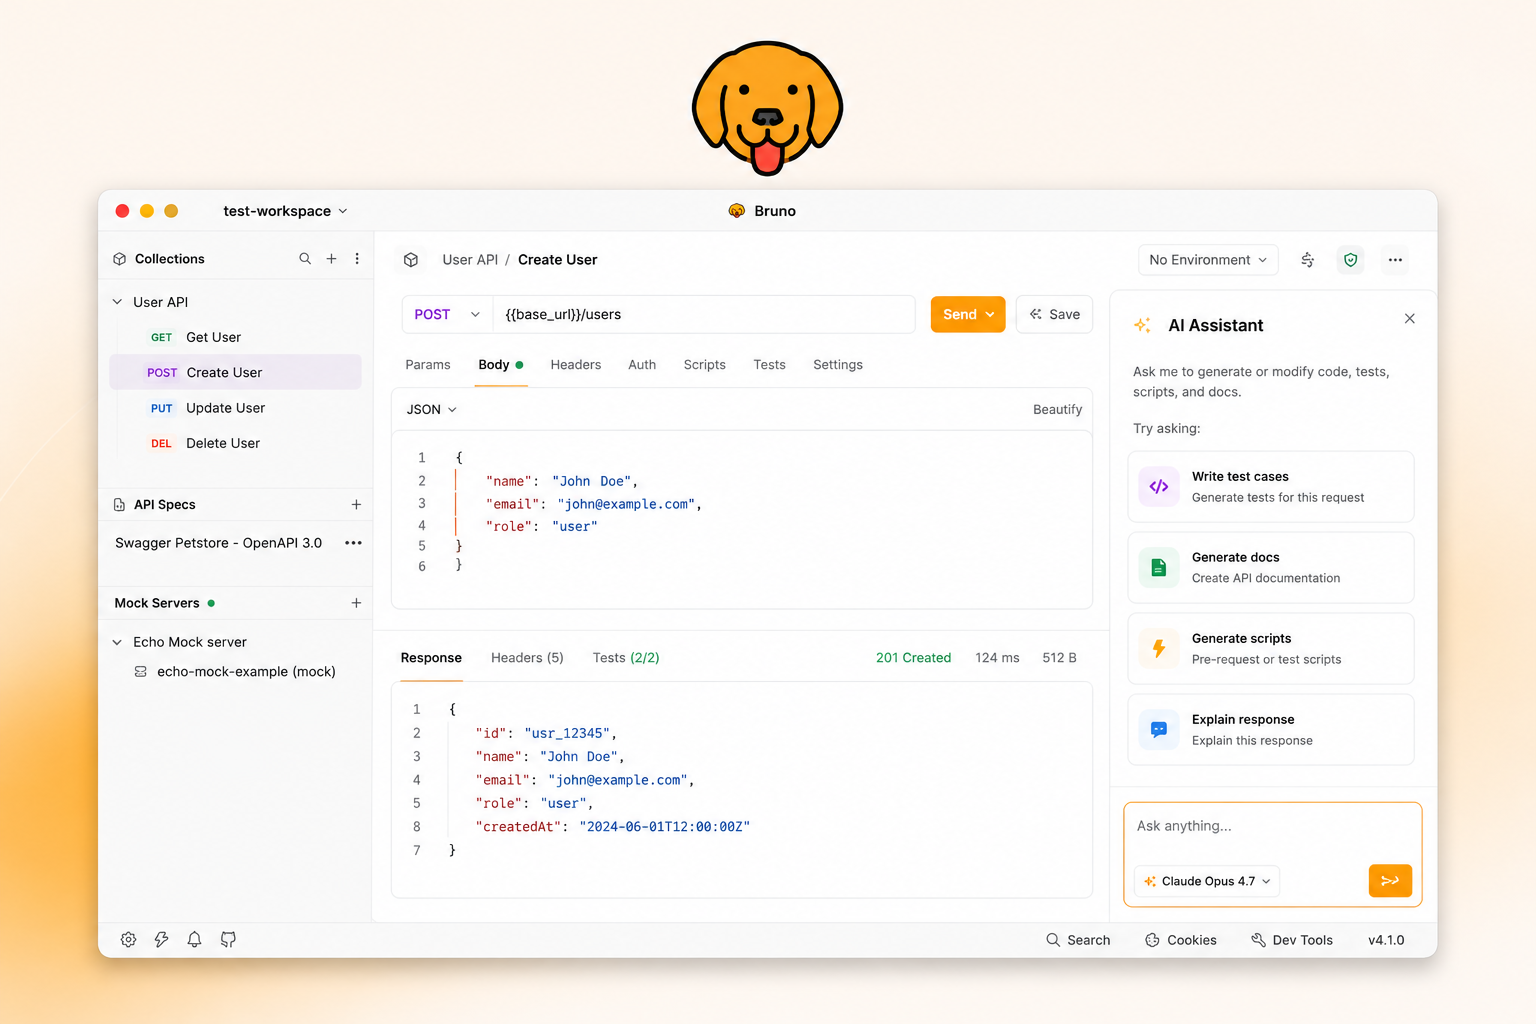Focus the request URL field

click(x=704, y=314)
